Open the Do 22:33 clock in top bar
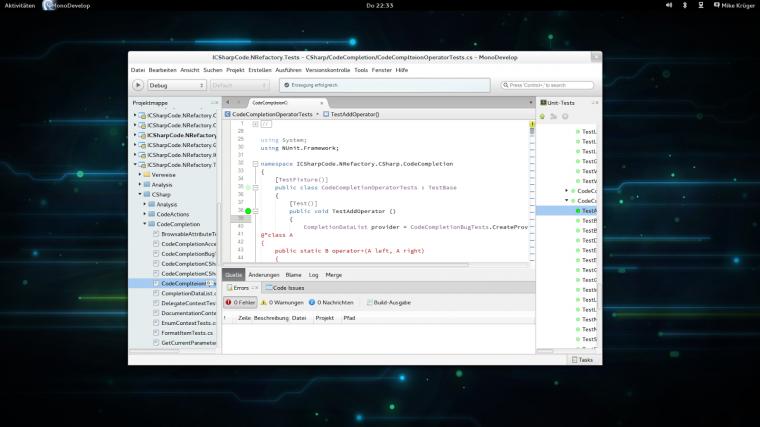Viewport: 760px width, 427px height. tap(380, 6)
